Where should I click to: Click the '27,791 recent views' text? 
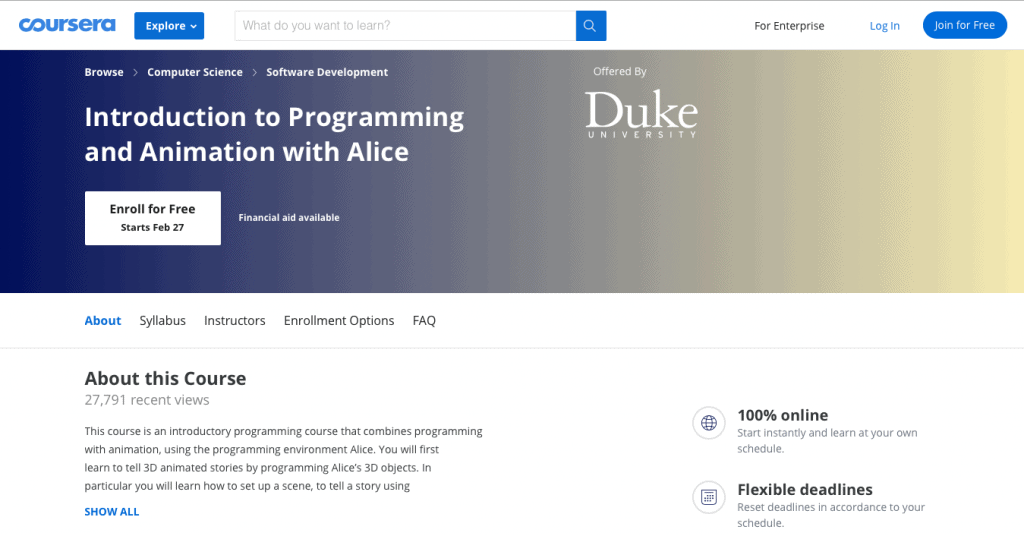coord(147,400)
